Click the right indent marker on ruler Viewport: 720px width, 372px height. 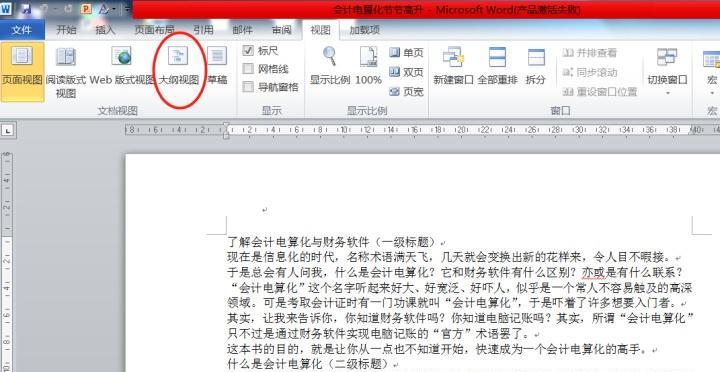click(693, 133)
